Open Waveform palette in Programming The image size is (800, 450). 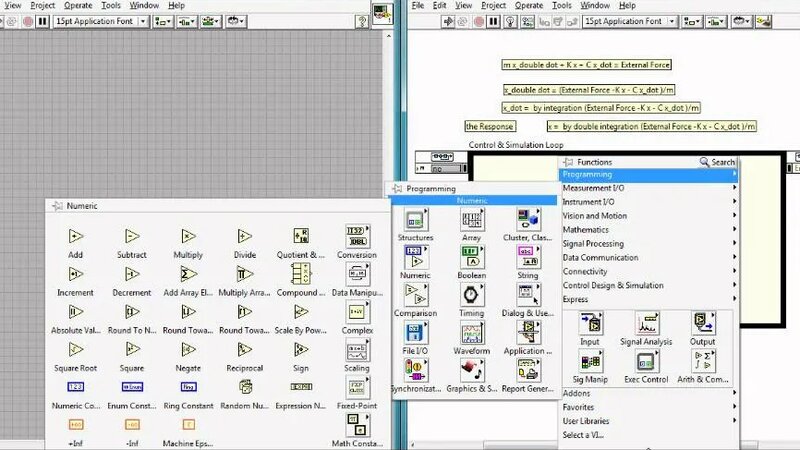point(471,333)
